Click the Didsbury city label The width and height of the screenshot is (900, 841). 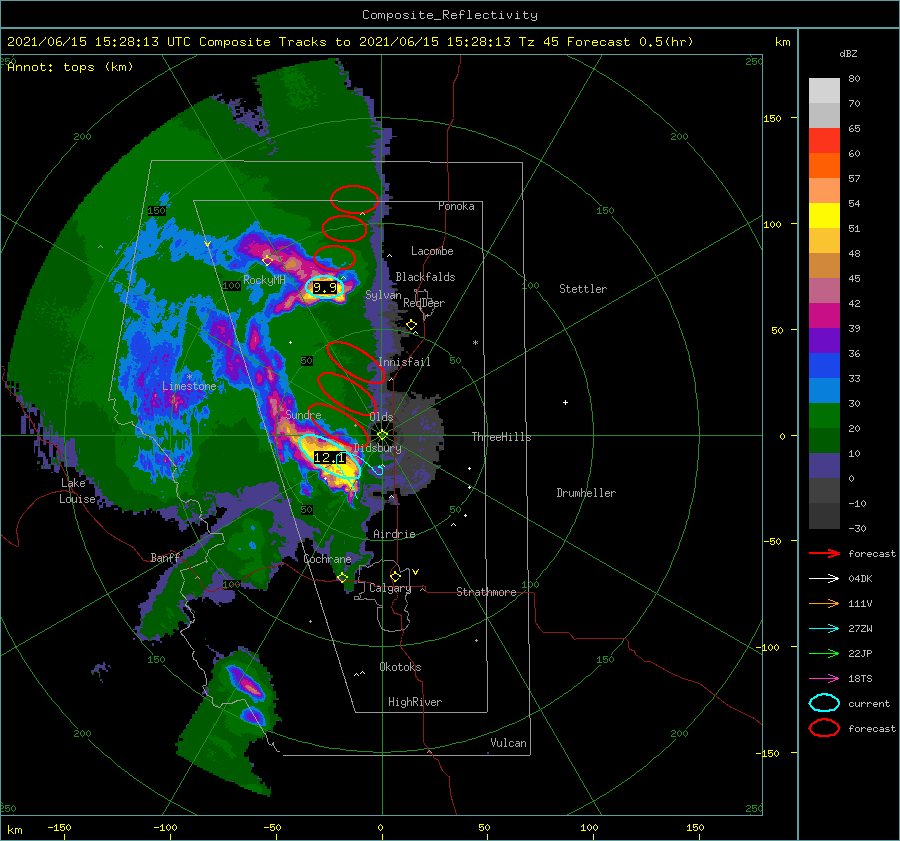tap(377, 448)
